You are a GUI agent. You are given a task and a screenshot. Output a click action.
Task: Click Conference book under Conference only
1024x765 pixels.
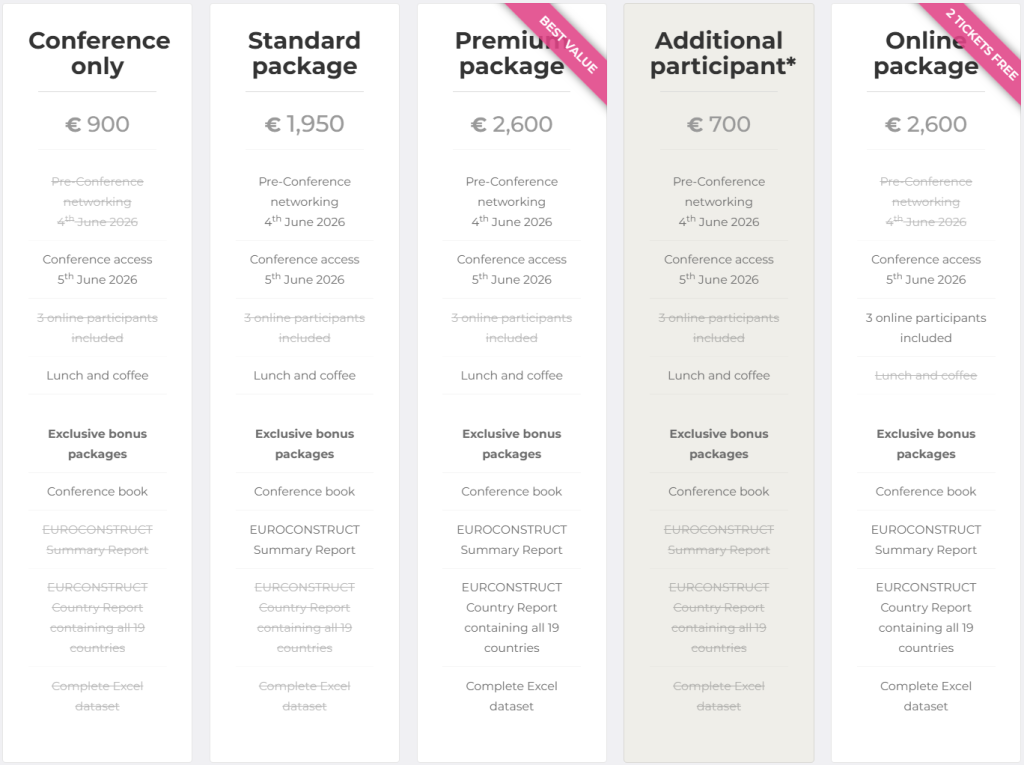pos(98,492)
